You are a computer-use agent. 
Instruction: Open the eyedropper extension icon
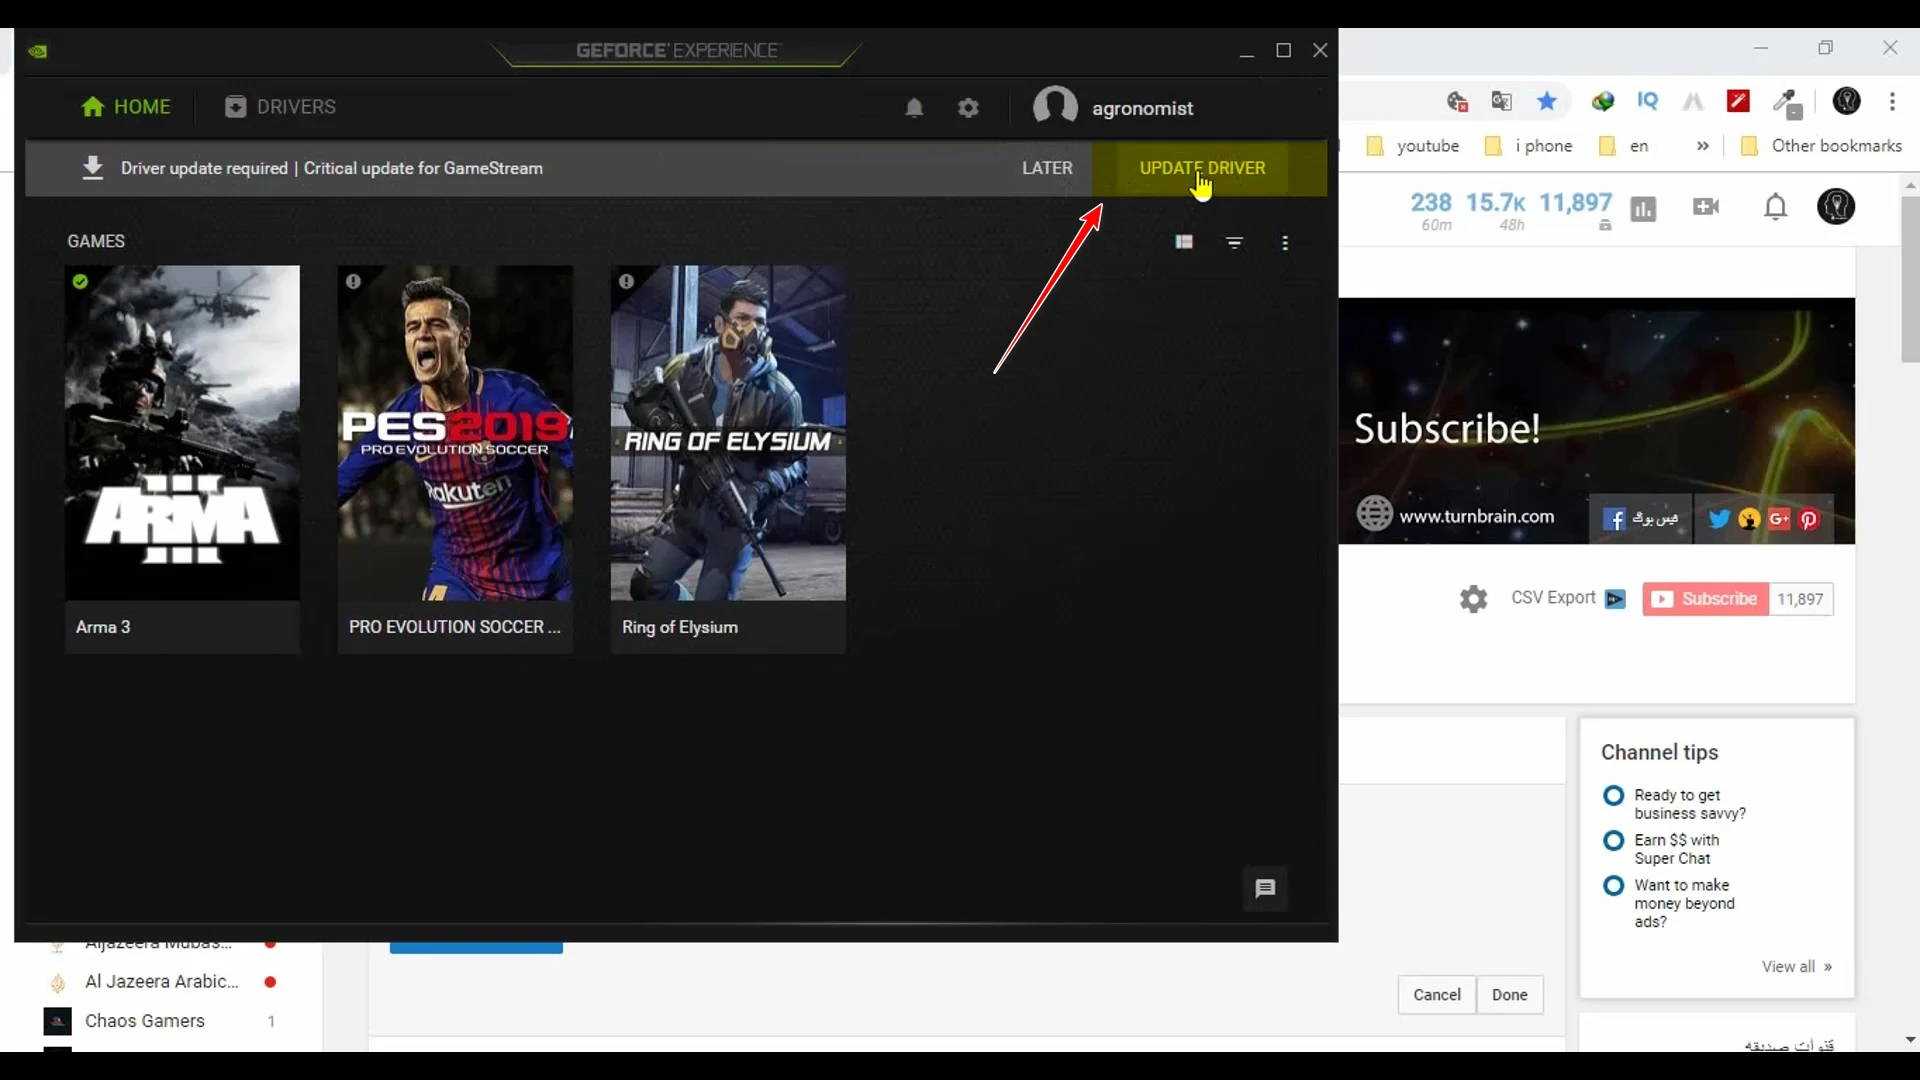[1786, 103]
